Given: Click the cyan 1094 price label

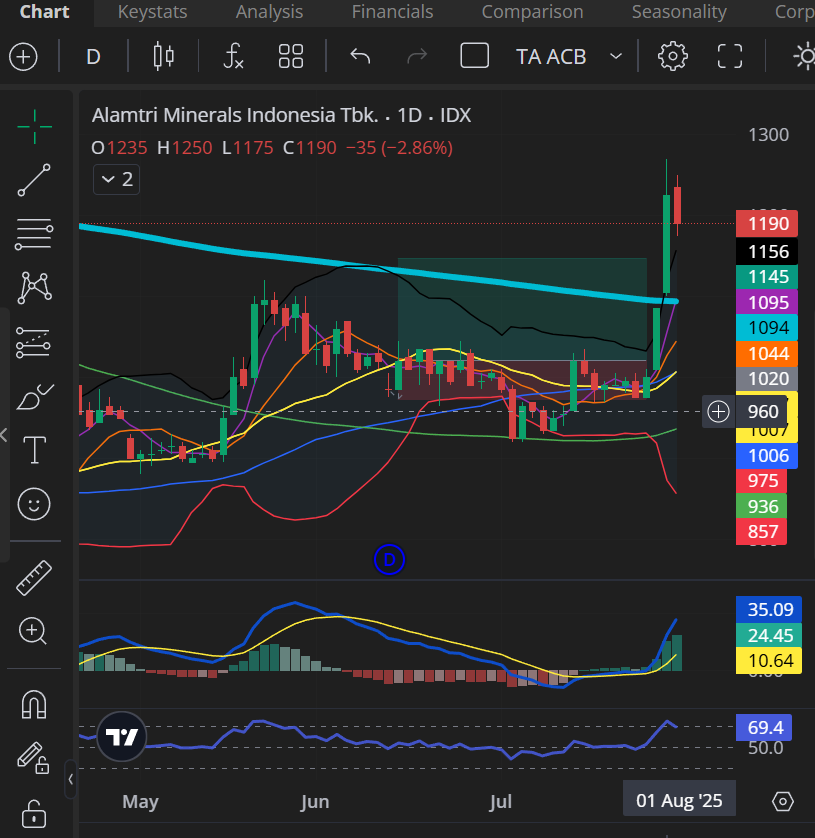Looking at the screenshot, I should click(x=767, y=328).
